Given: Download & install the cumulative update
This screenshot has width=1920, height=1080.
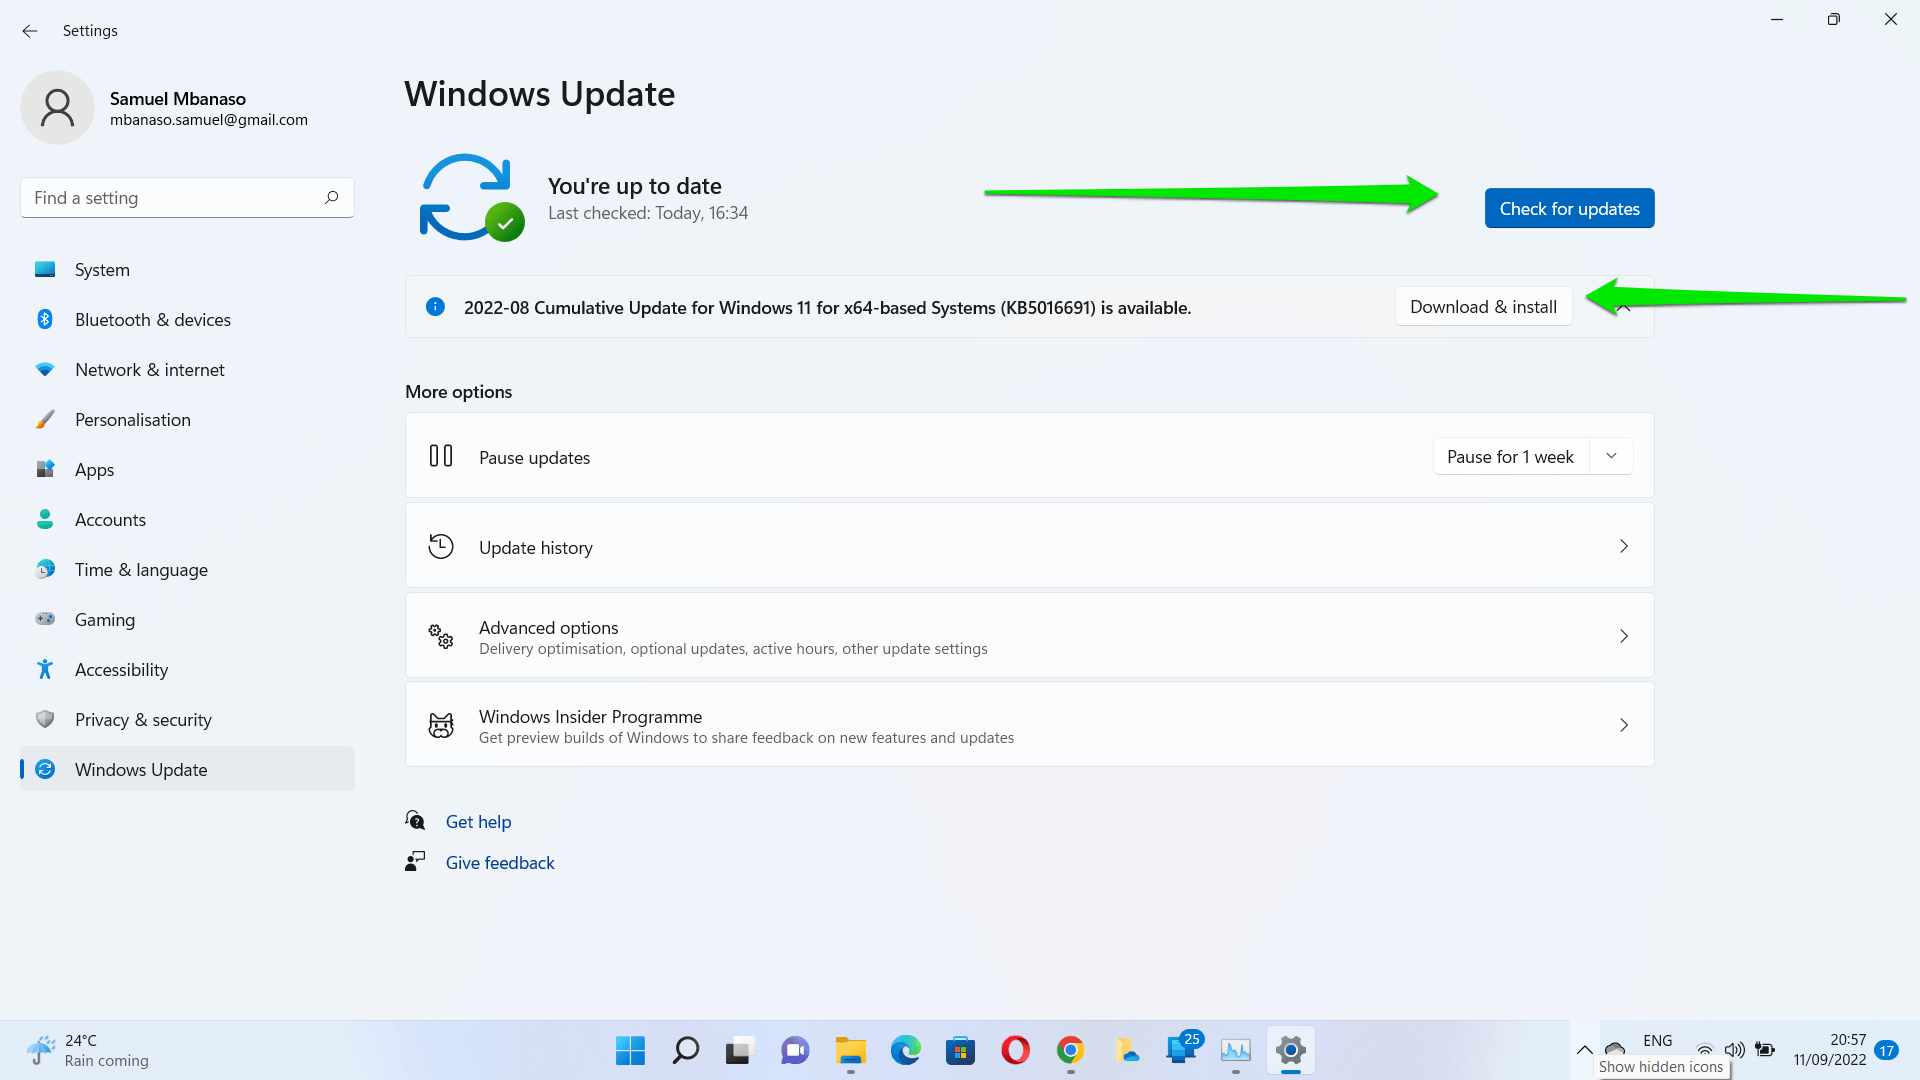Looking at the screenshot, I should tap(1483, 306).
